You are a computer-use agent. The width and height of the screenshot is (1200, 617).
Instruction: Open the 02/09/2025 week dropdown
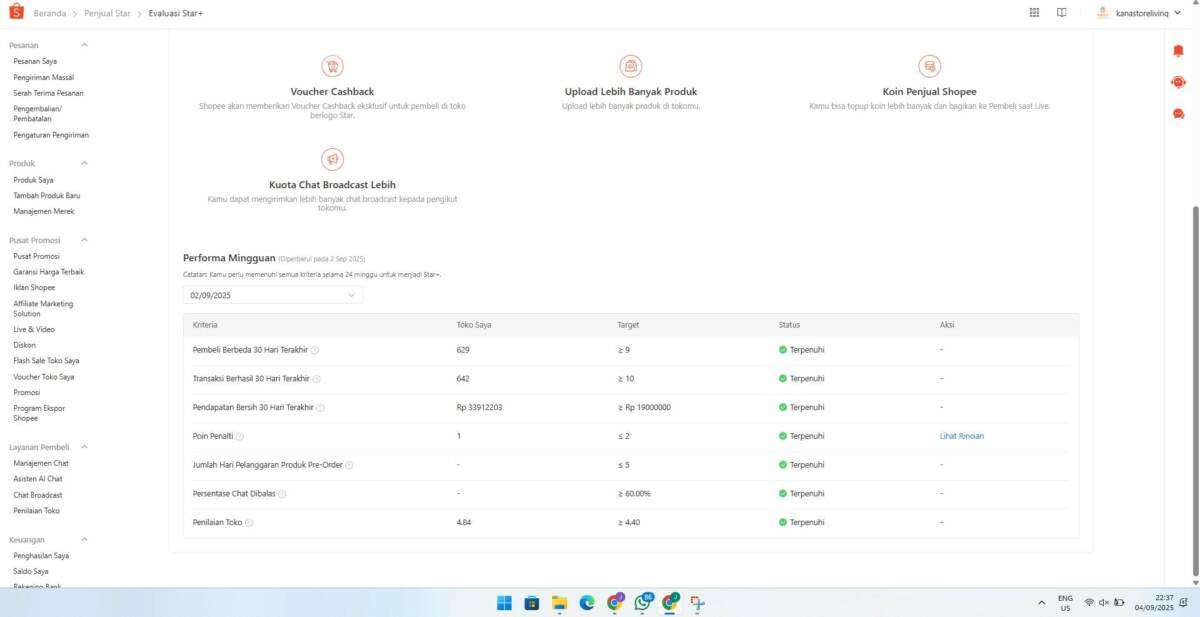tap(273, 295)
